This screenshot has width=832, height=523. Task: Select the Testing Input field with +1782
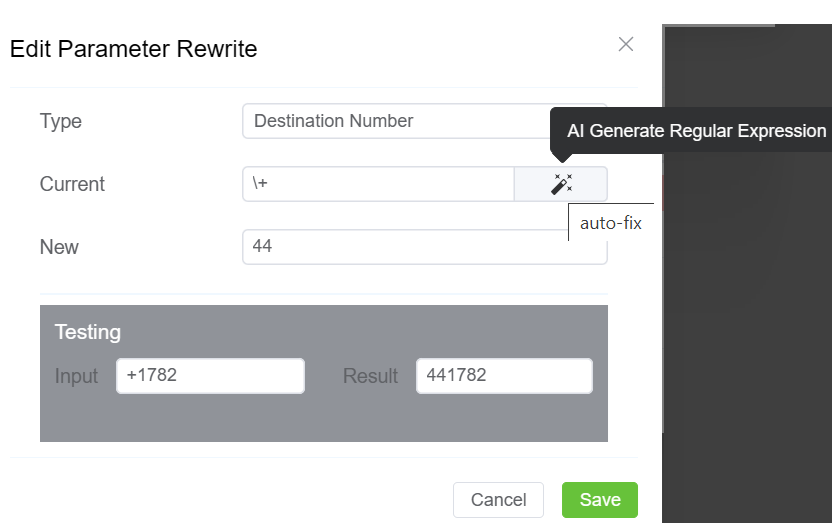pos(210,376)
